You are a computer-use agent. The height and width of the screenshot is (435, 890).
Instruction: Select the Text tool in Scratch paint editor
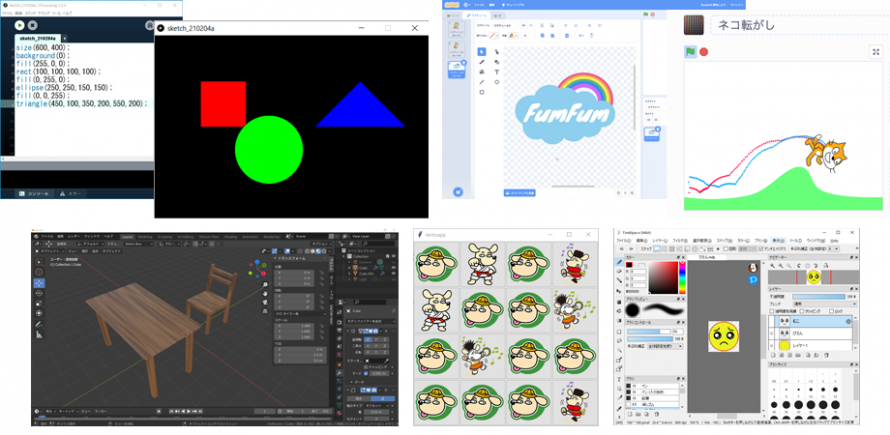tap(497, 72)
